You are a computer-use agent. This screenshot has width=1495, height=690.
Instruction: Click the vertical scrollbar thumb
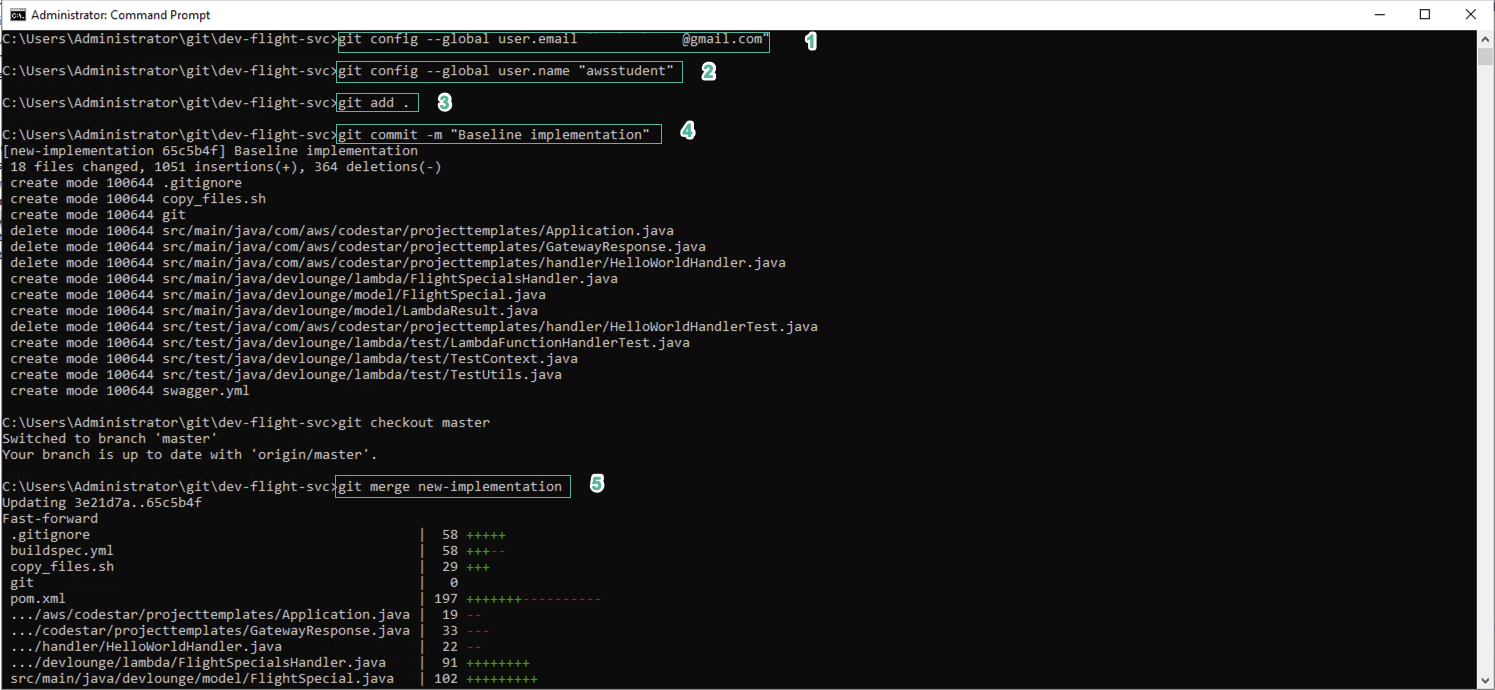(x=1485, y=56)
